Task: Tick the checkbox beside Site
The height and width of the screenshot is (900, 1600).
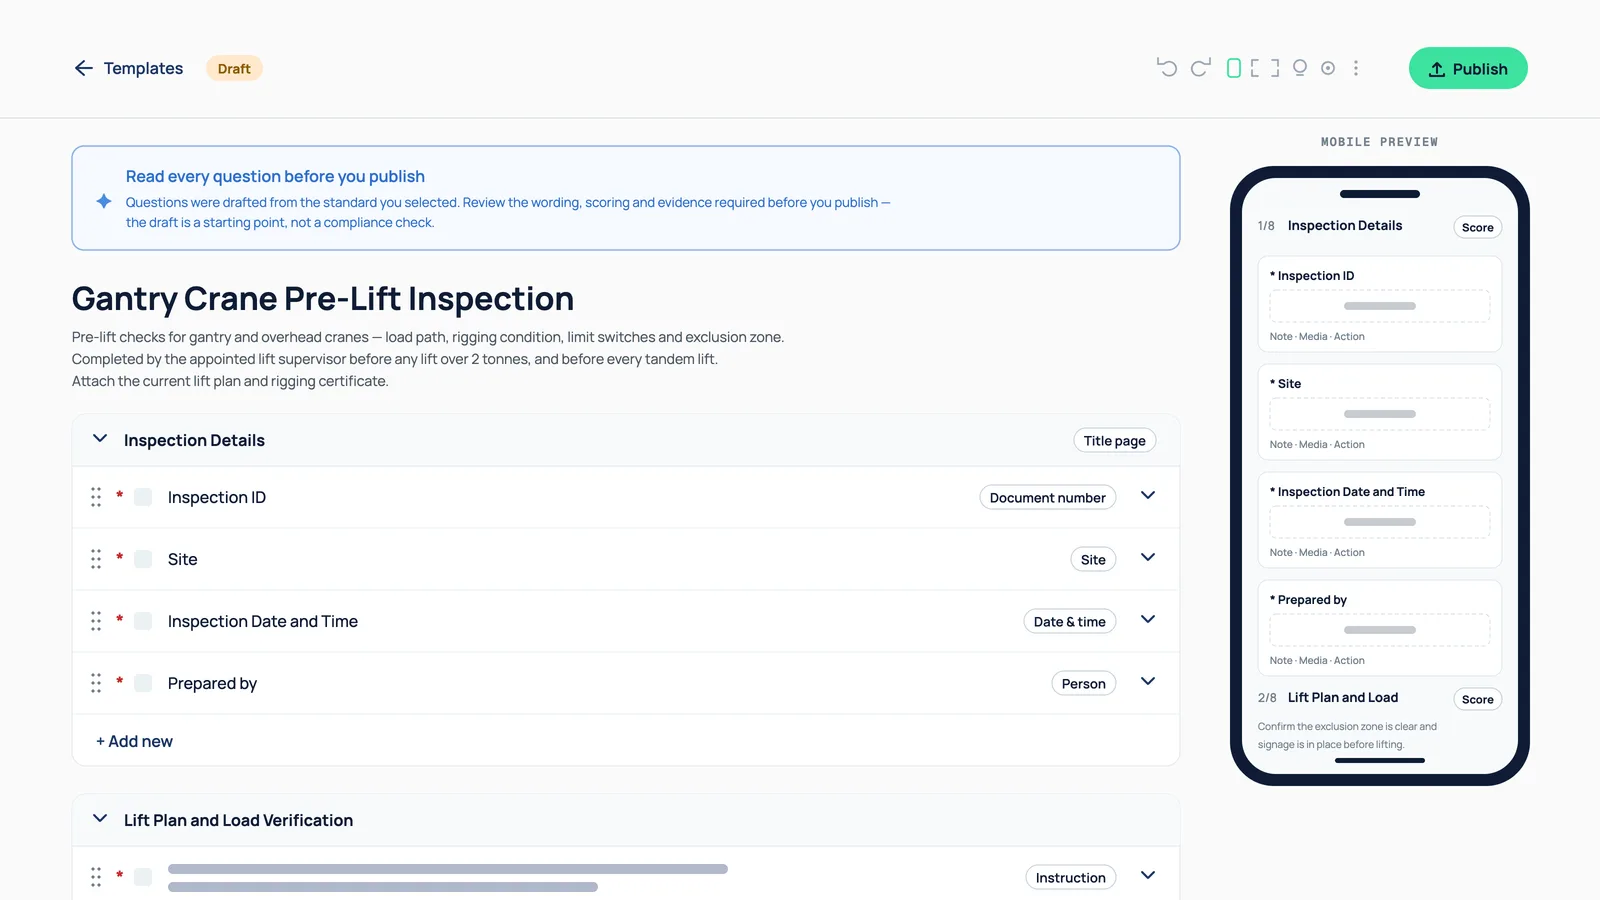Action: [143, 559]
